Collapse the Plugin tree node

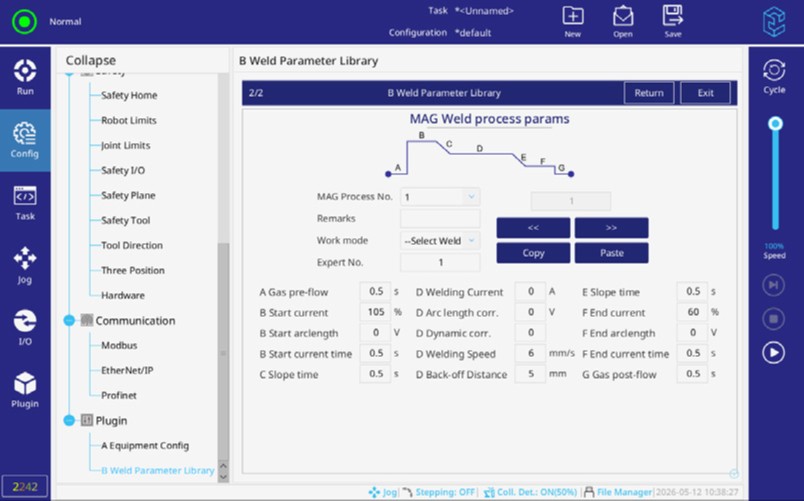[x=69, y=420]
